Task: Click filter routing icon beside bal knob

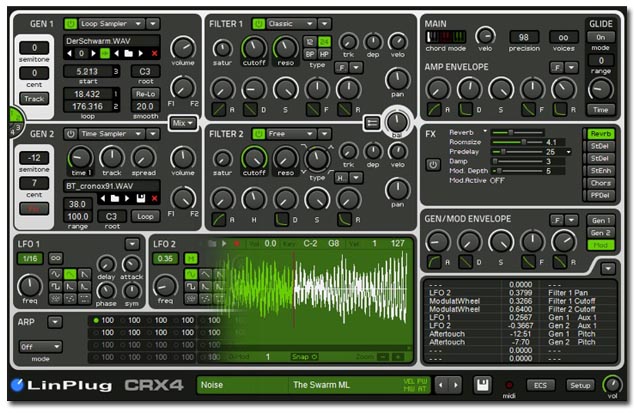Action: point(372,123)
